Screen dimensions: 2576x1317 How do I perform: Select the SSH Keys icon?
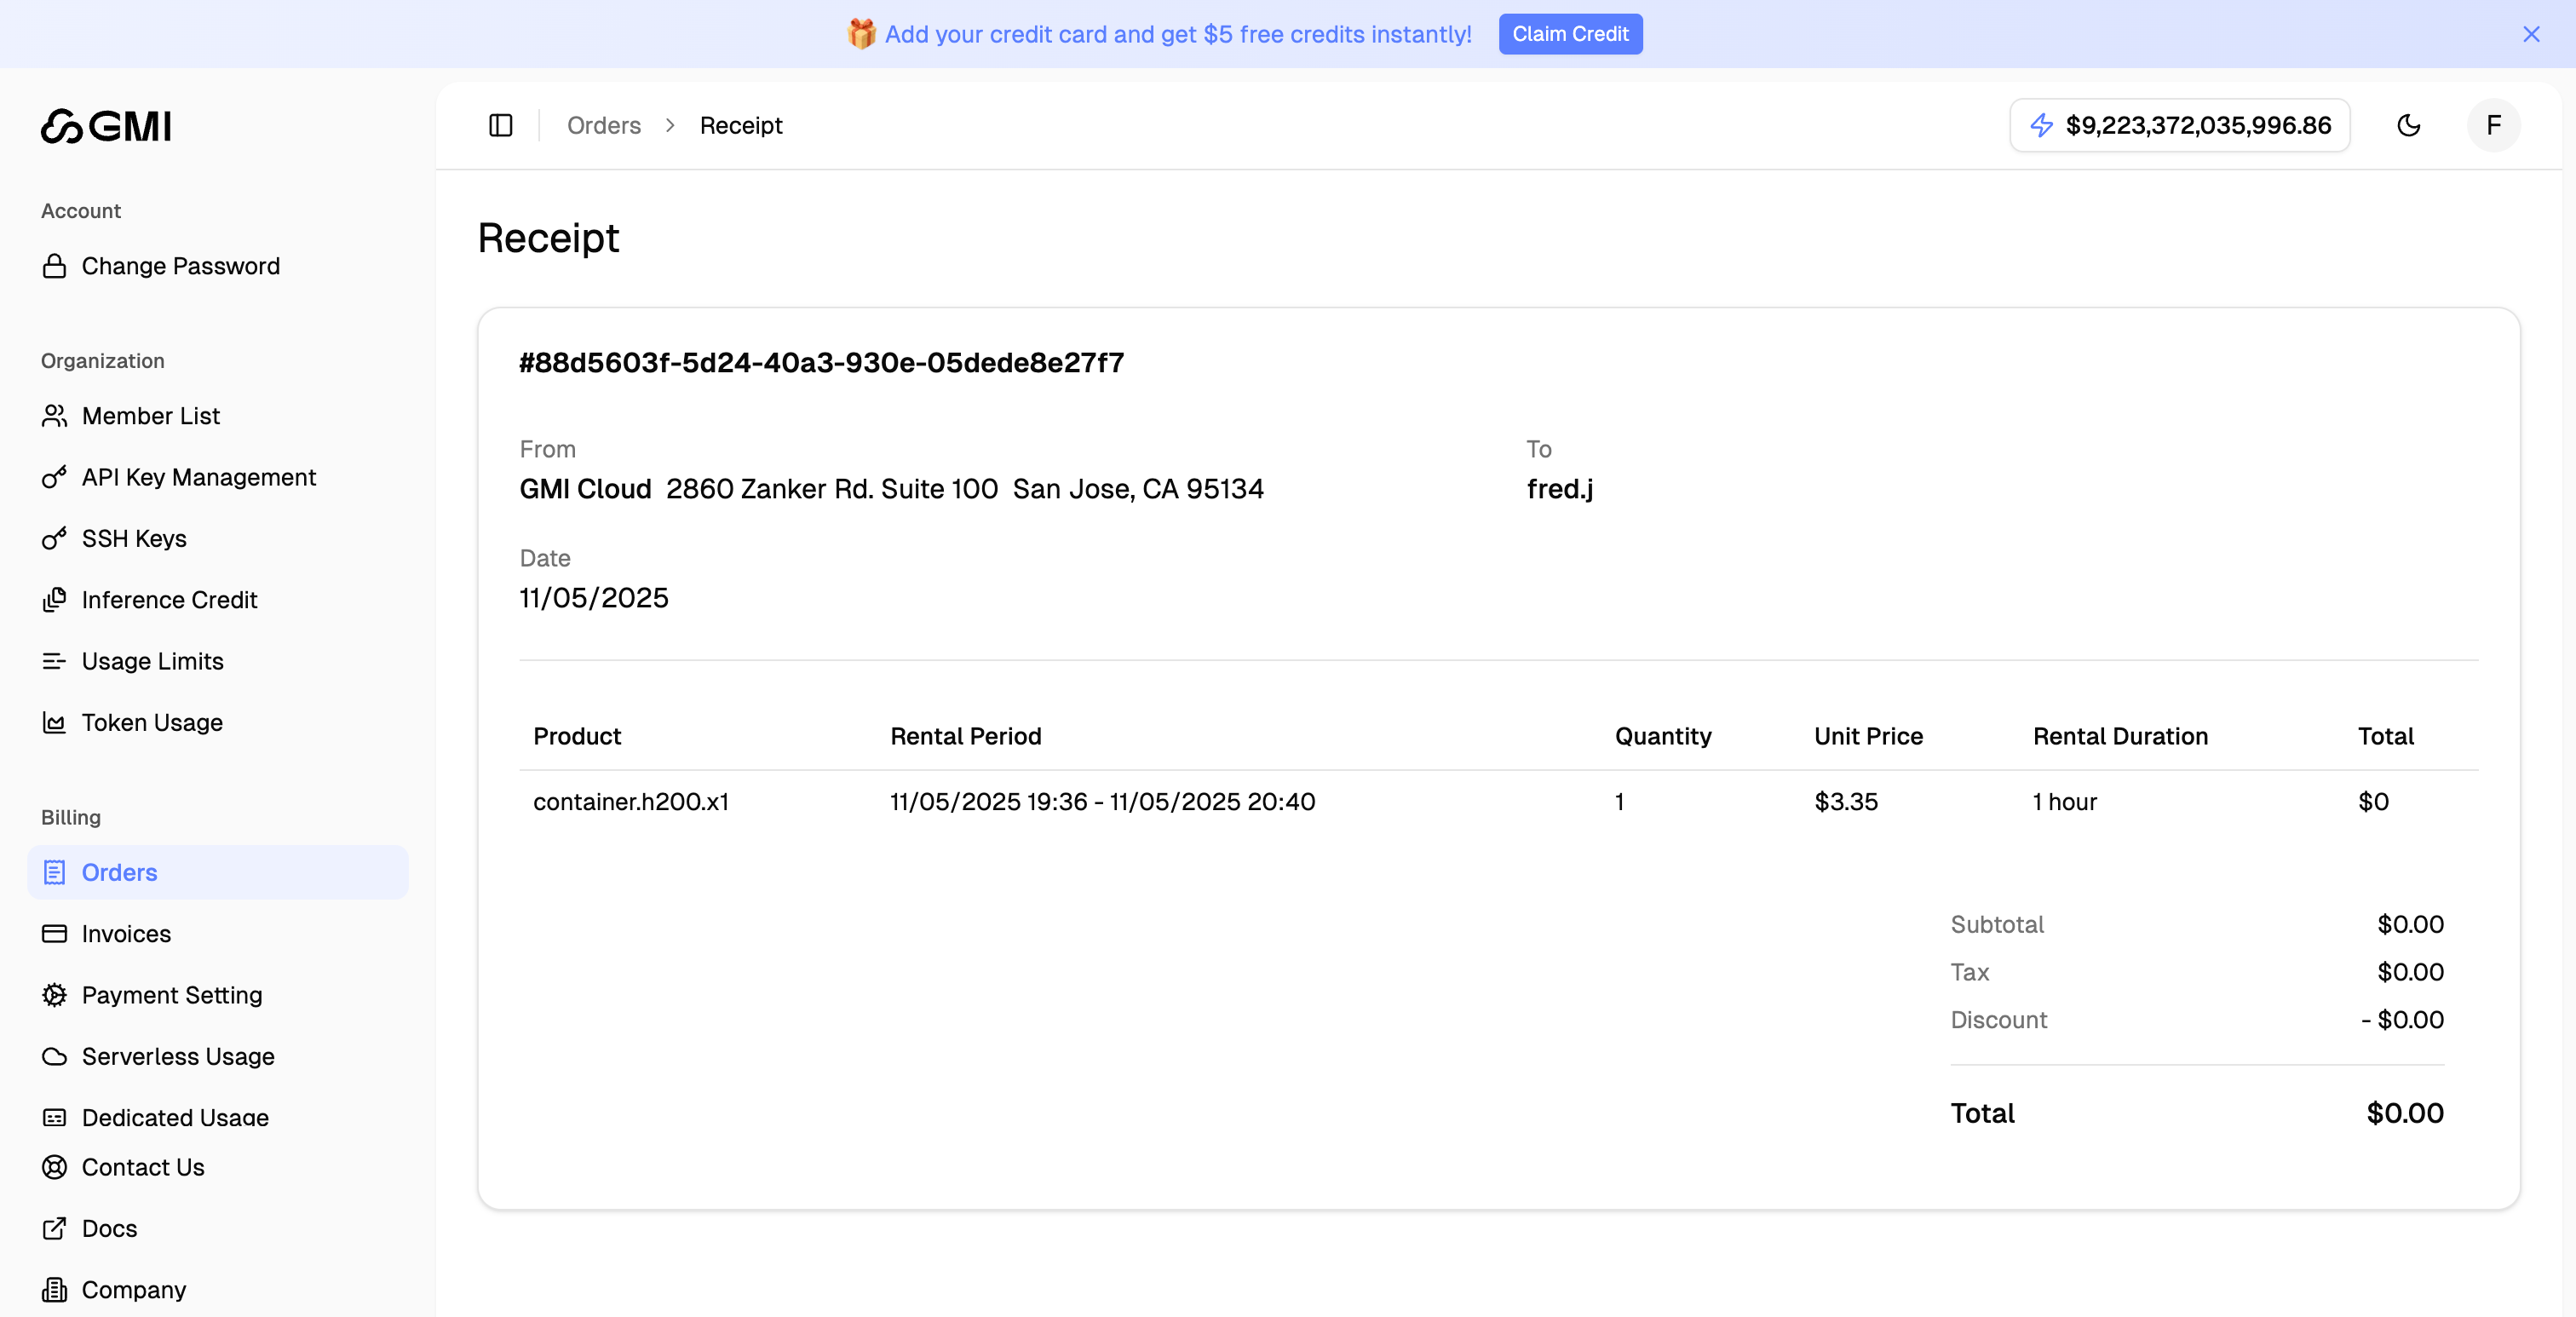[x=55, y=538]
